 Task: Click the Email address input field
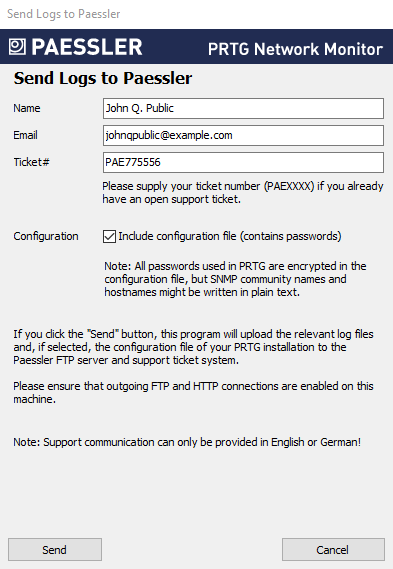tap(243, 135)
